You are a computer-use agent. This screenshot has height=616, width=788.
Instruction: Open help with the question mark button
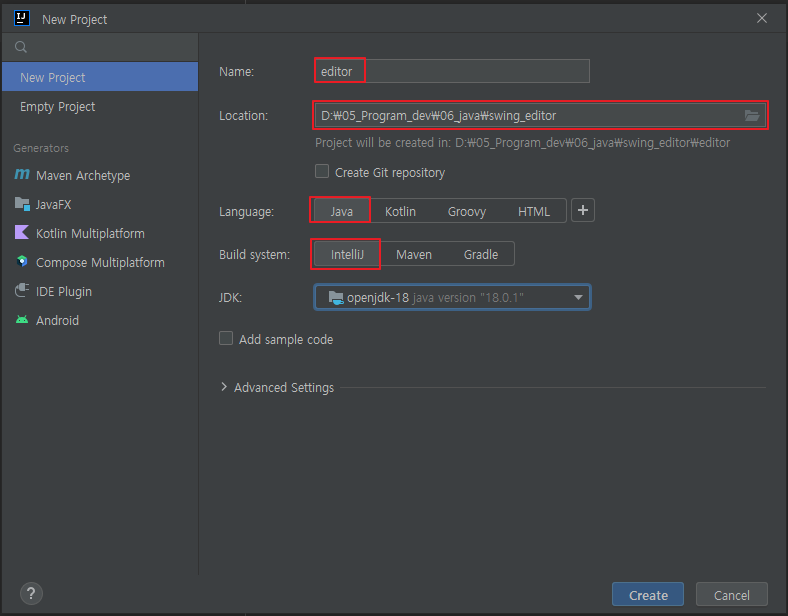(31, 593)
